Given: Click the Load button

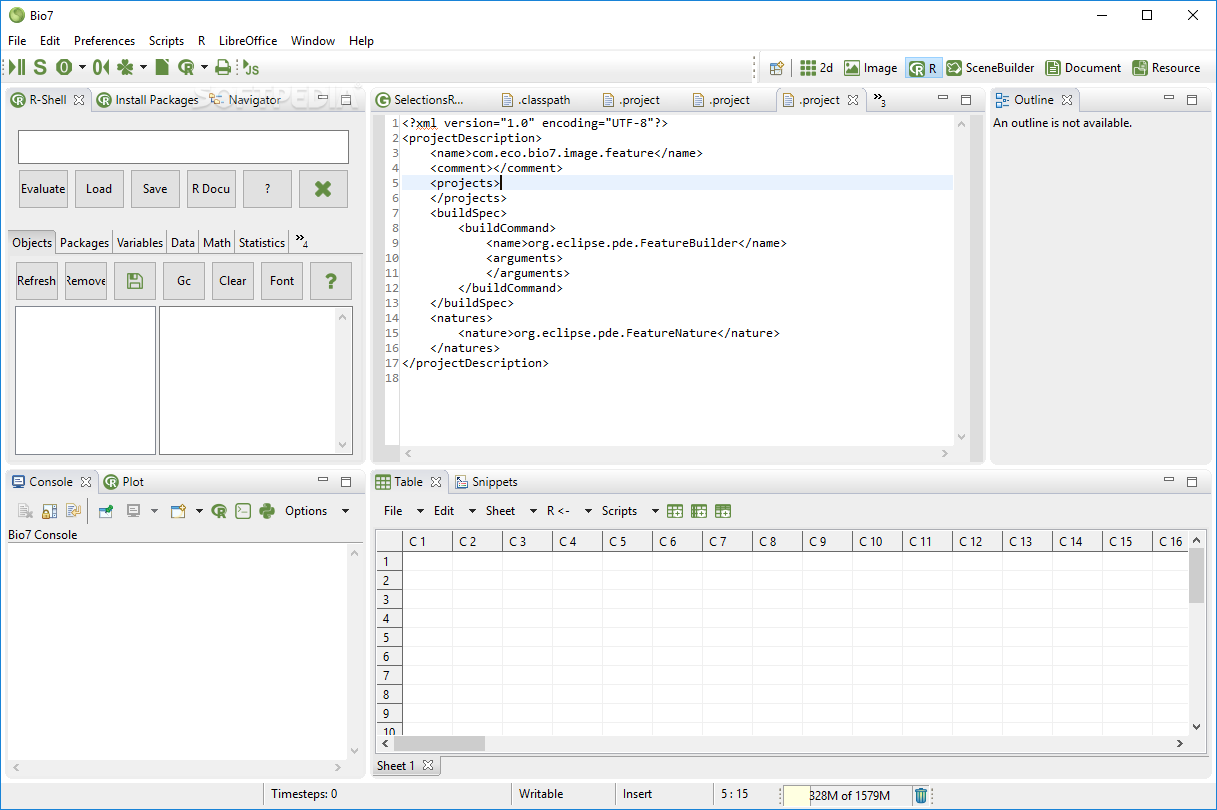Looking at the screenshot, I should coord(99,189).
